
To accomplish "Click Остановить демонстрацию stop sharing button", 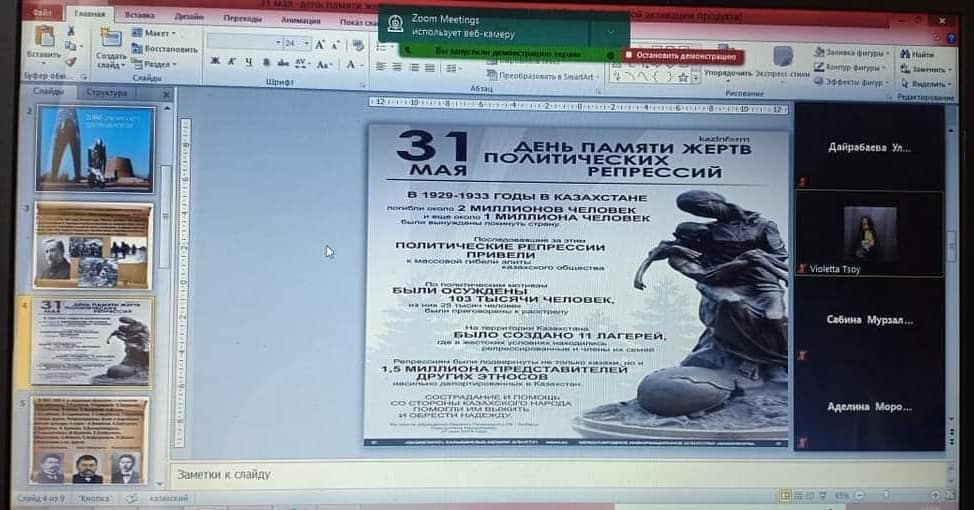I will coord(681,56).
